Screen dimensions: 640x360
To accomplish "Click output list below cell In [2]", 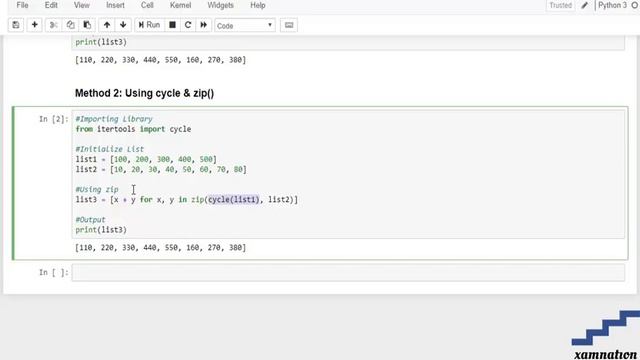I will click(160, 248).
